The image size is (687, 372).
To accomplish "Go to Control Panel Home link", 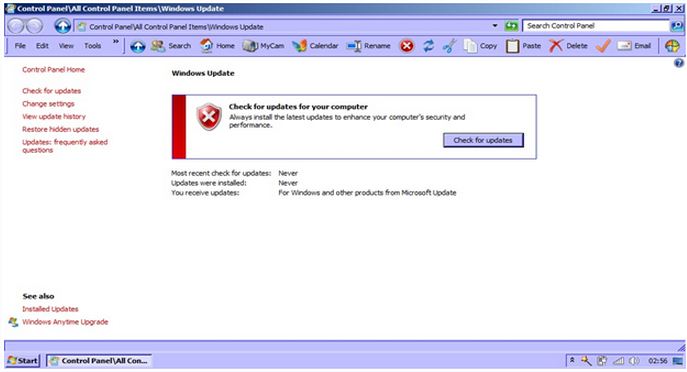I will pyautogui.click(x=53, y=70).
